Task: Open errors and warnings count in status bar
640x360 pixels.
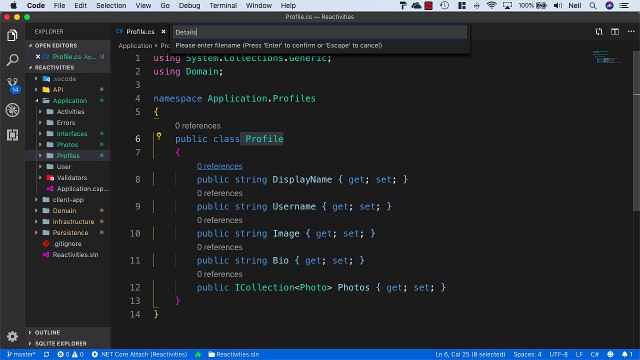Action: tap(70, 354)
